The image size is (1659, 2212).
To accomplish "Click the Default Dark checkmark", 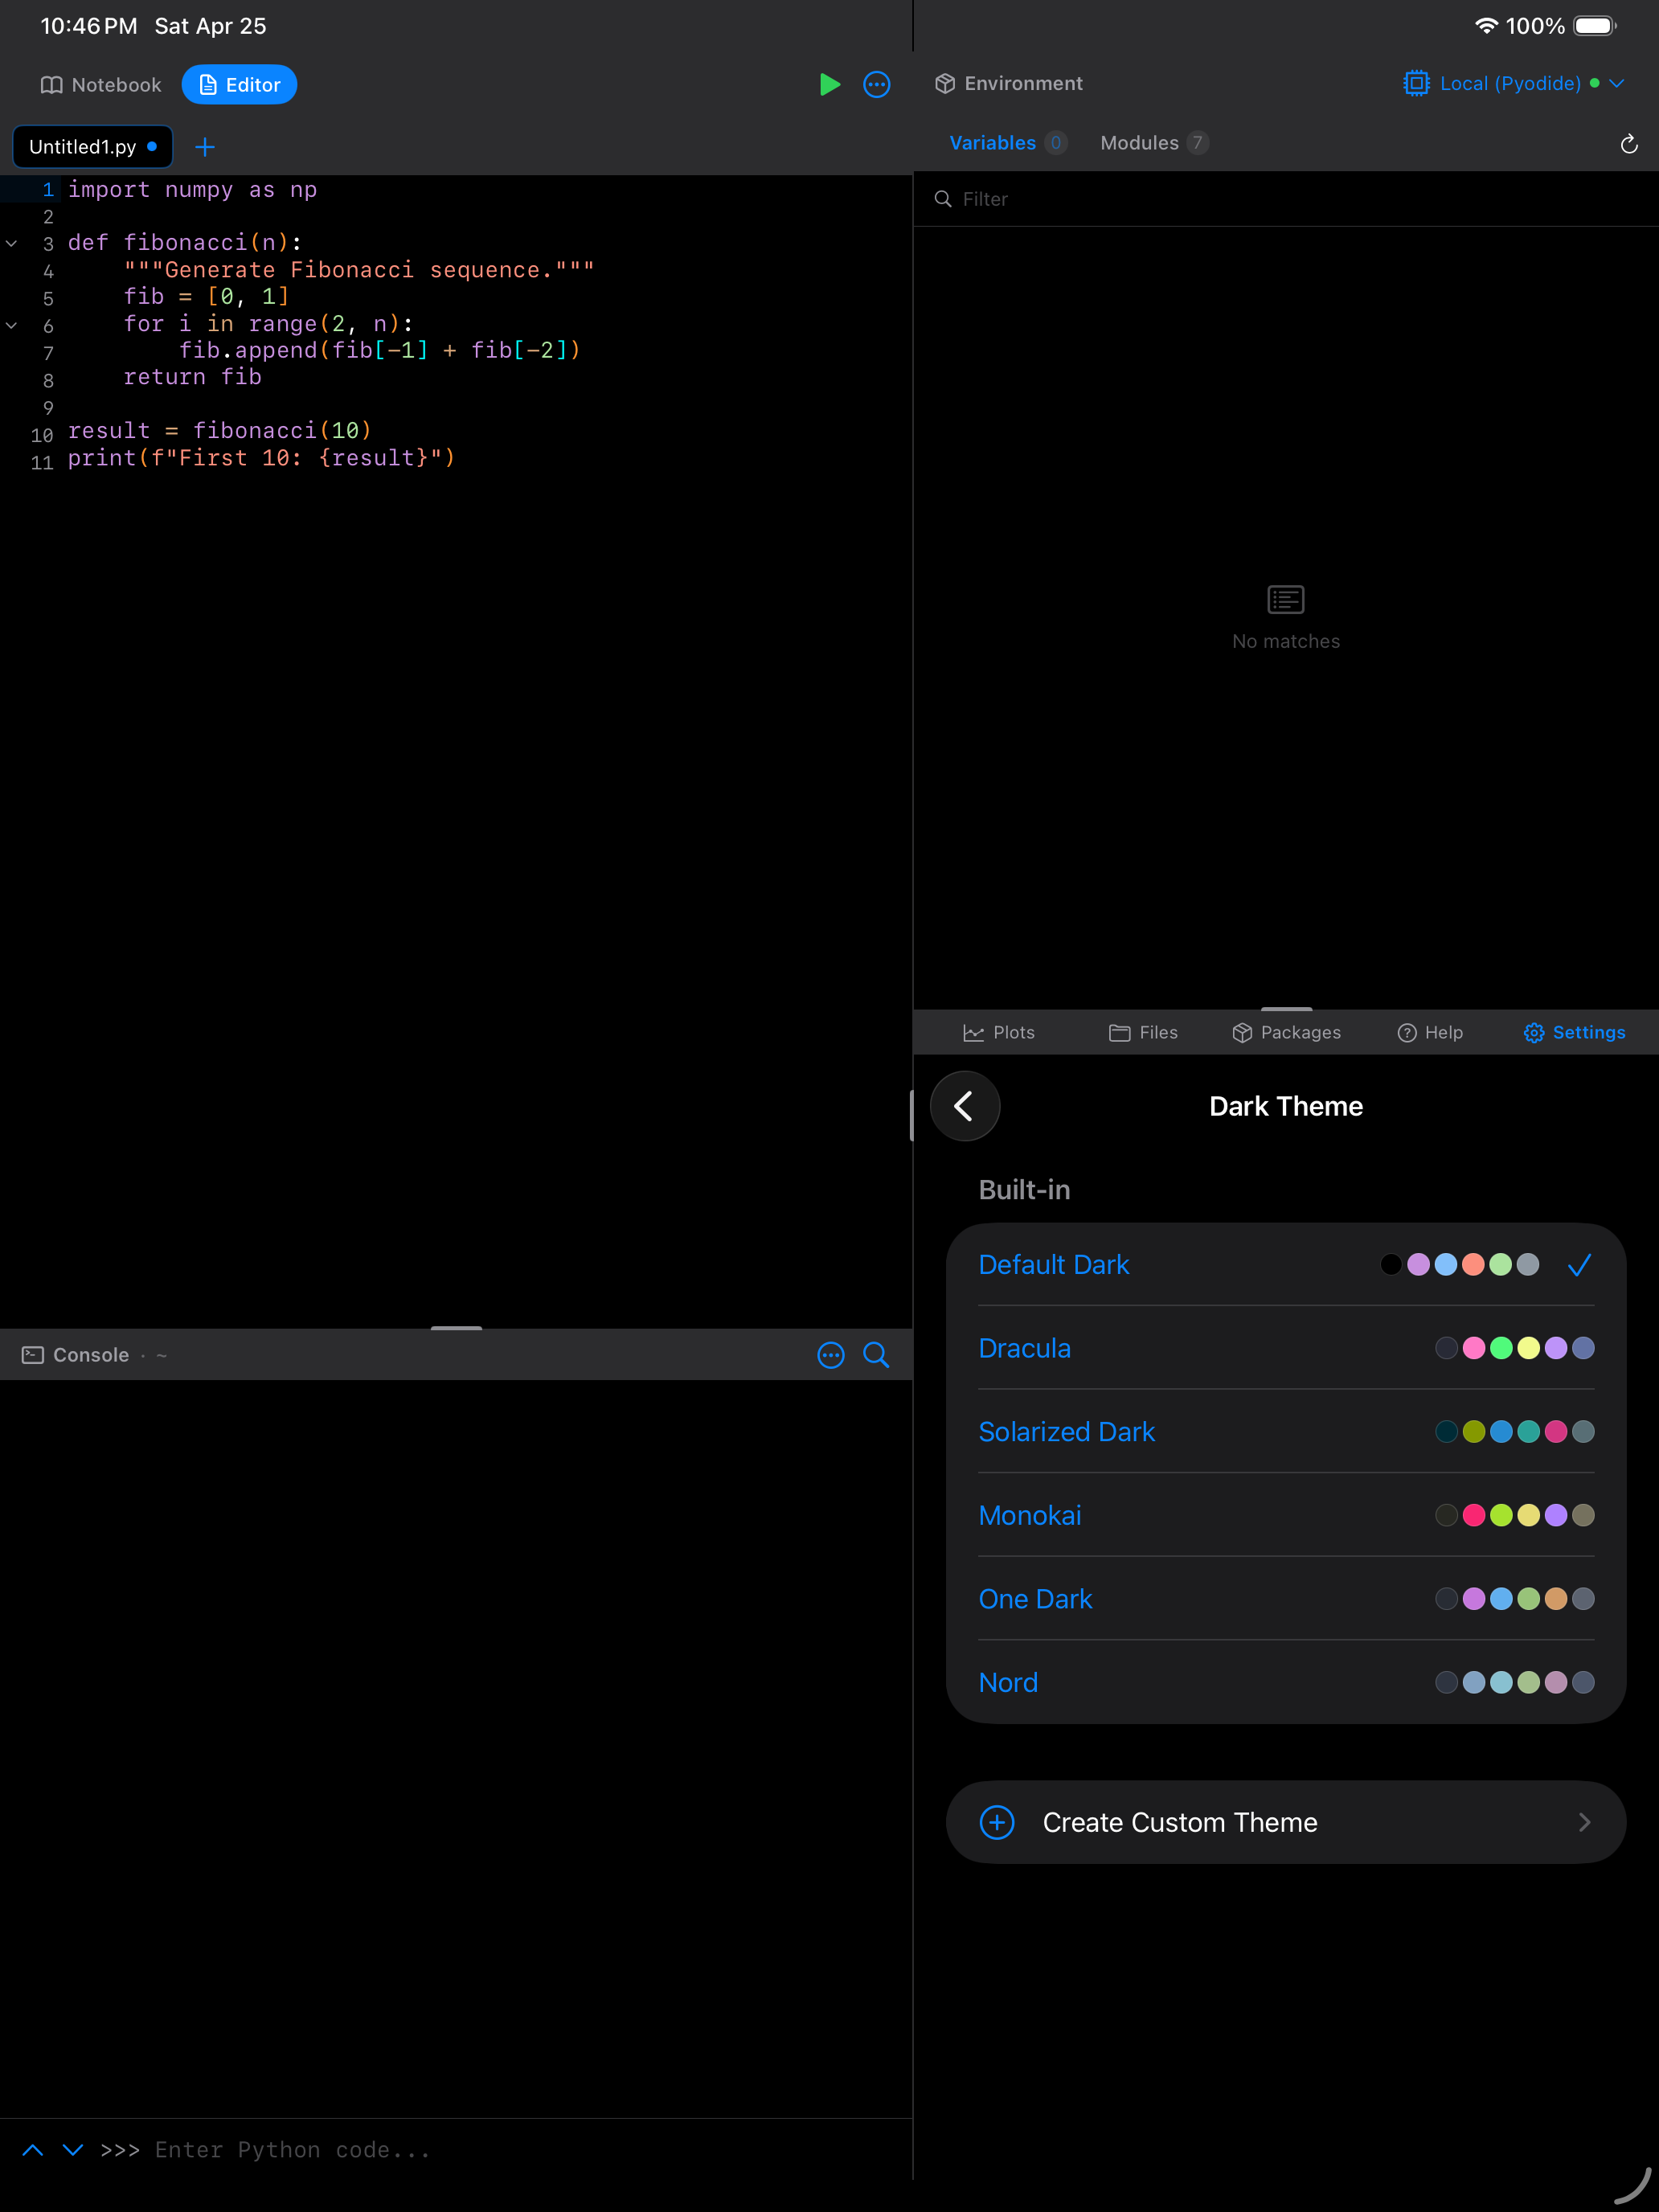I will tap(1579, 1265).
